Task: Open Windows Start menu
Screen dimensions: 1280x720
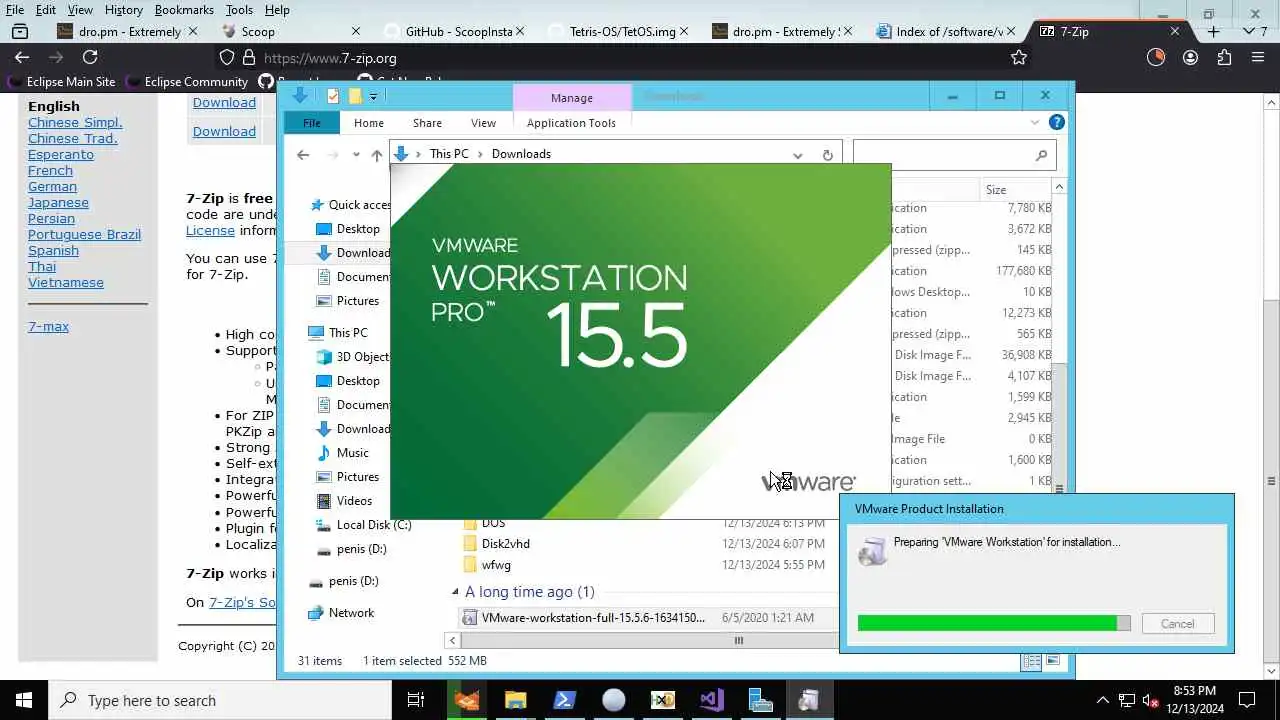Action: [24, 700]
